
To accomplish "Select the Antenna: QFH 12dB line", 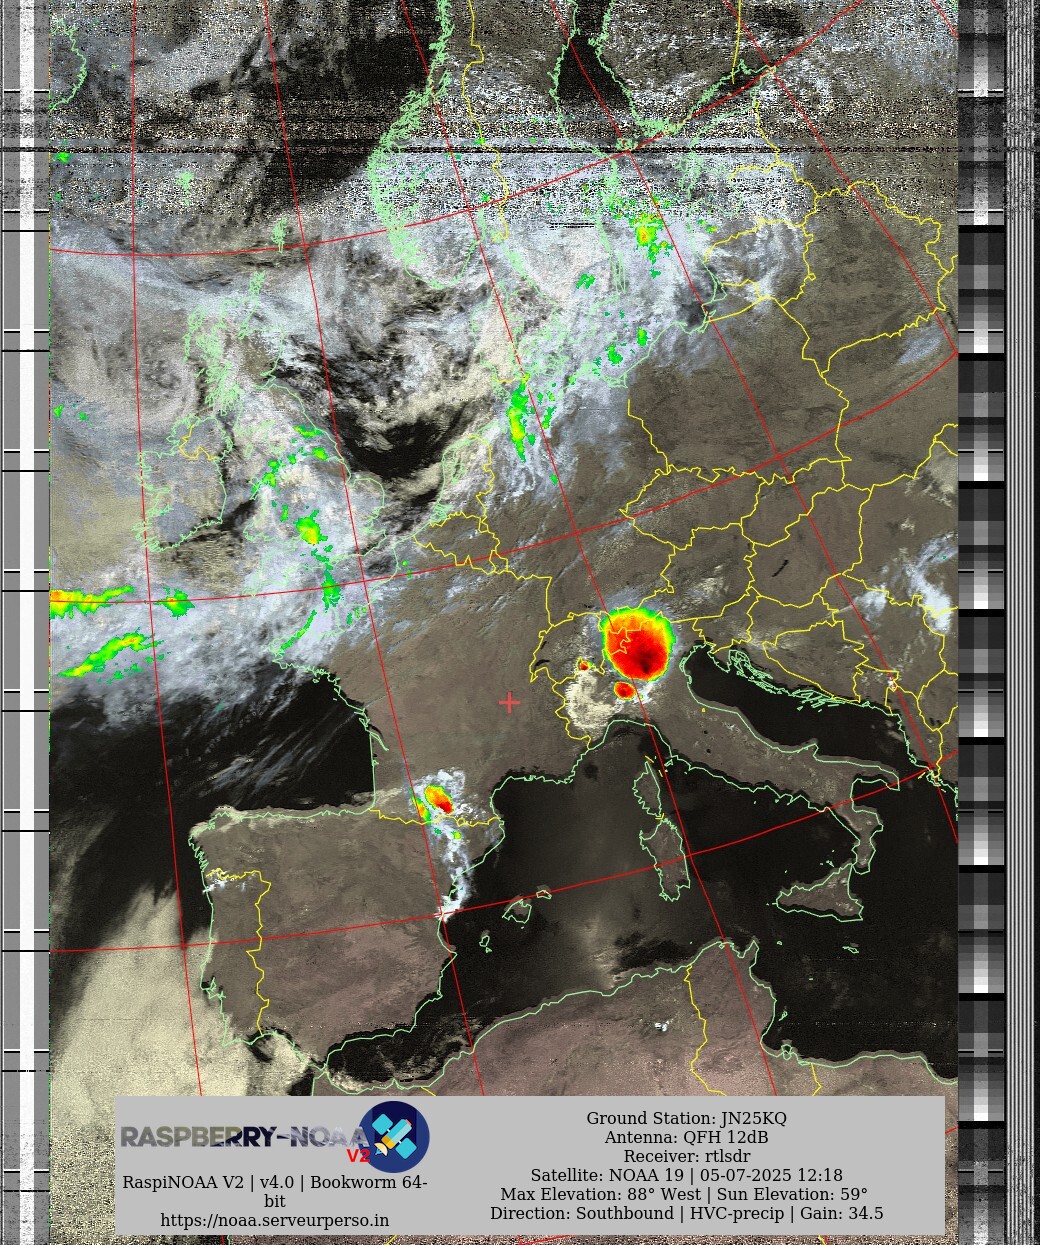I will pyautogui.click(x=686, y=1137).
